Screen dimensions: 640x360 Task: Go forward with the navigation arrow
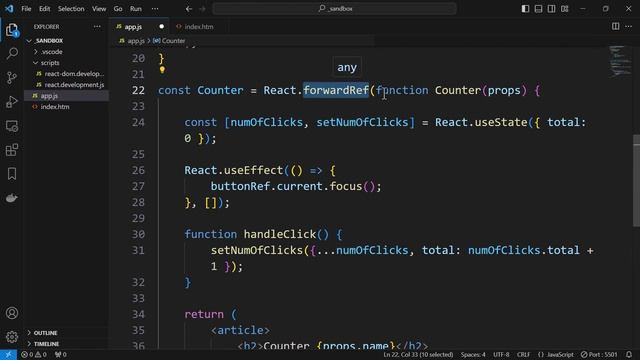[x=202, y=9]
